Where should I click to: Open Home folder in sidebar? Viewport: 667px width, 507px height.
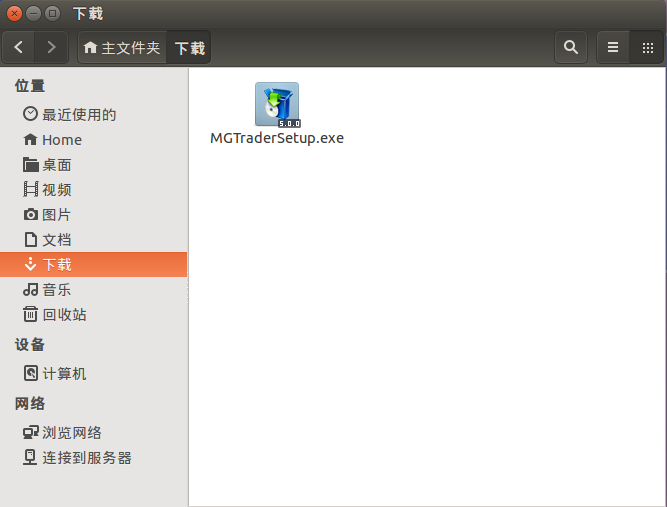point(61,140)
